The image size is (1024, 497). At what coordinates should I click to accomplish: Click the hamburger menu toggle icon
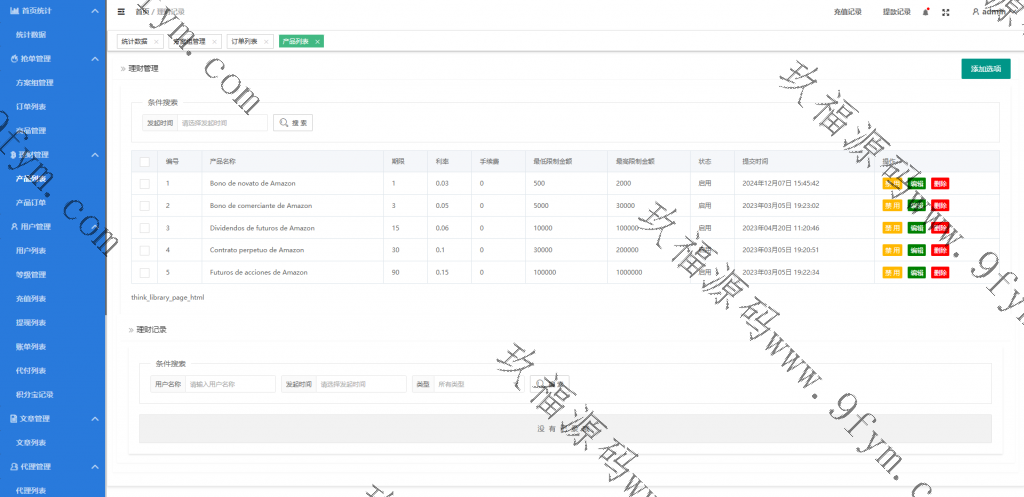(x=121, y=12)
